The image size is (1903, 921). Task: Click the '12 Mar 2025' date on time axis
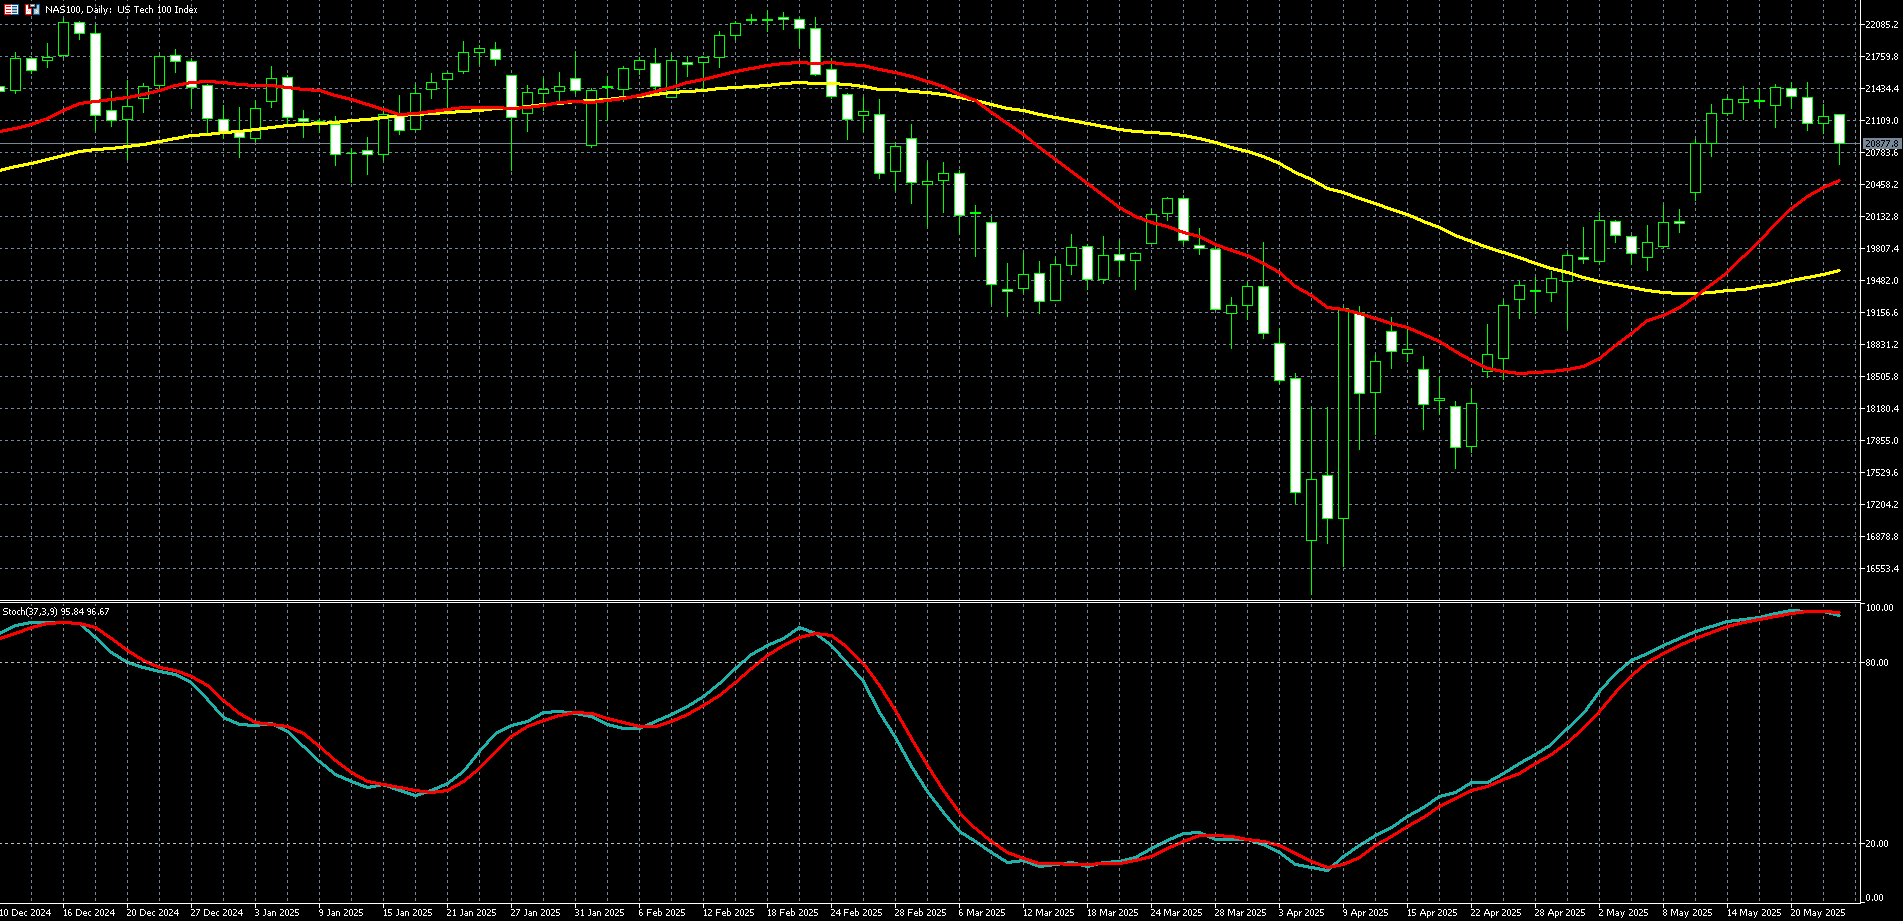pos(1048,913)
